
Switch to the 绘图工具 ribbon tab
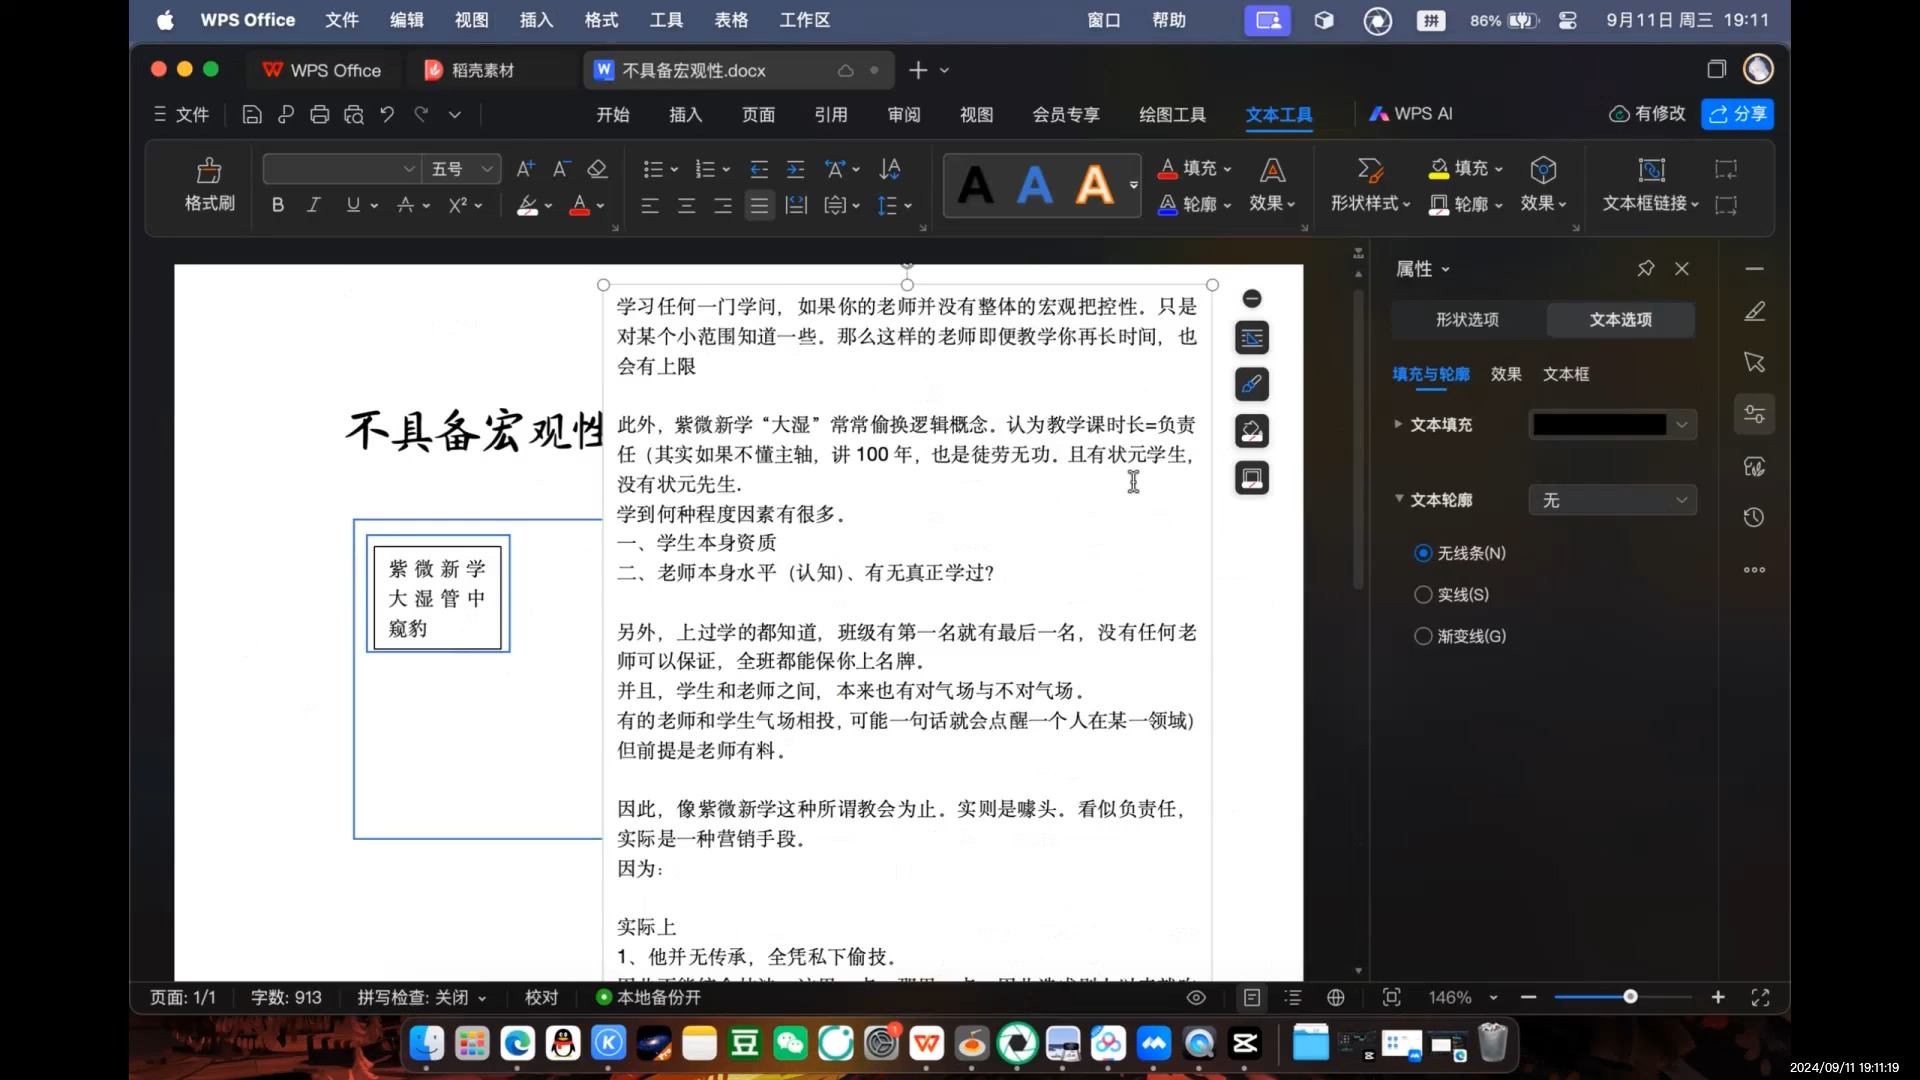pos(1173,114)
